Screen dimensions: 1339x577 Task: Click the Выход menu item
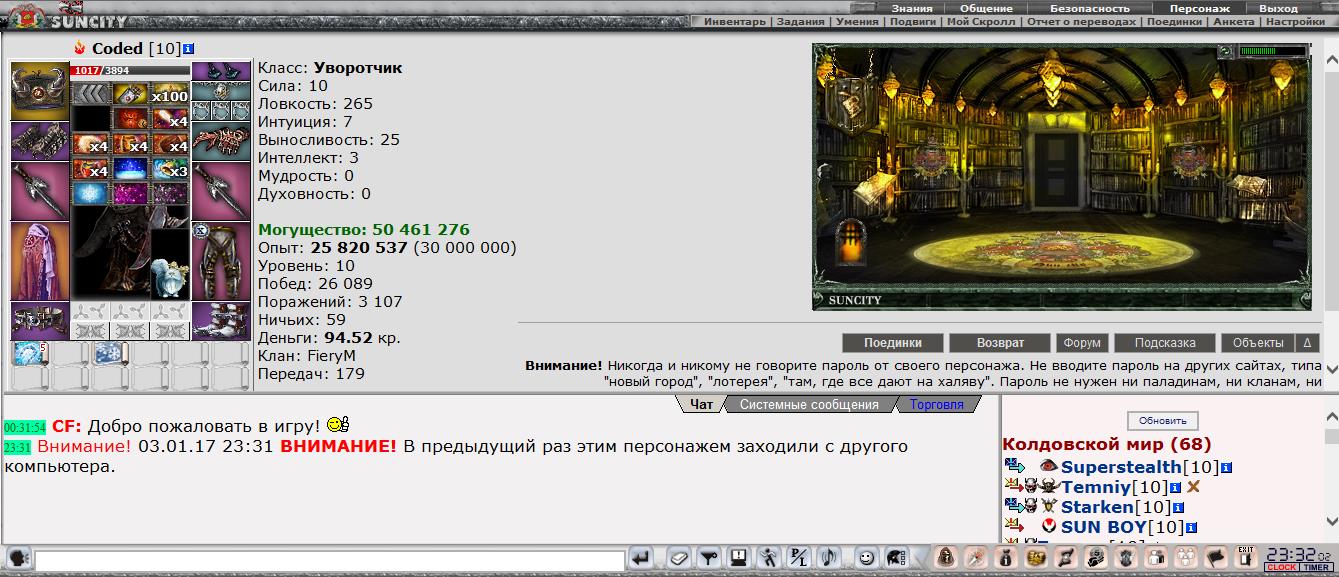tap(1279, 8)
